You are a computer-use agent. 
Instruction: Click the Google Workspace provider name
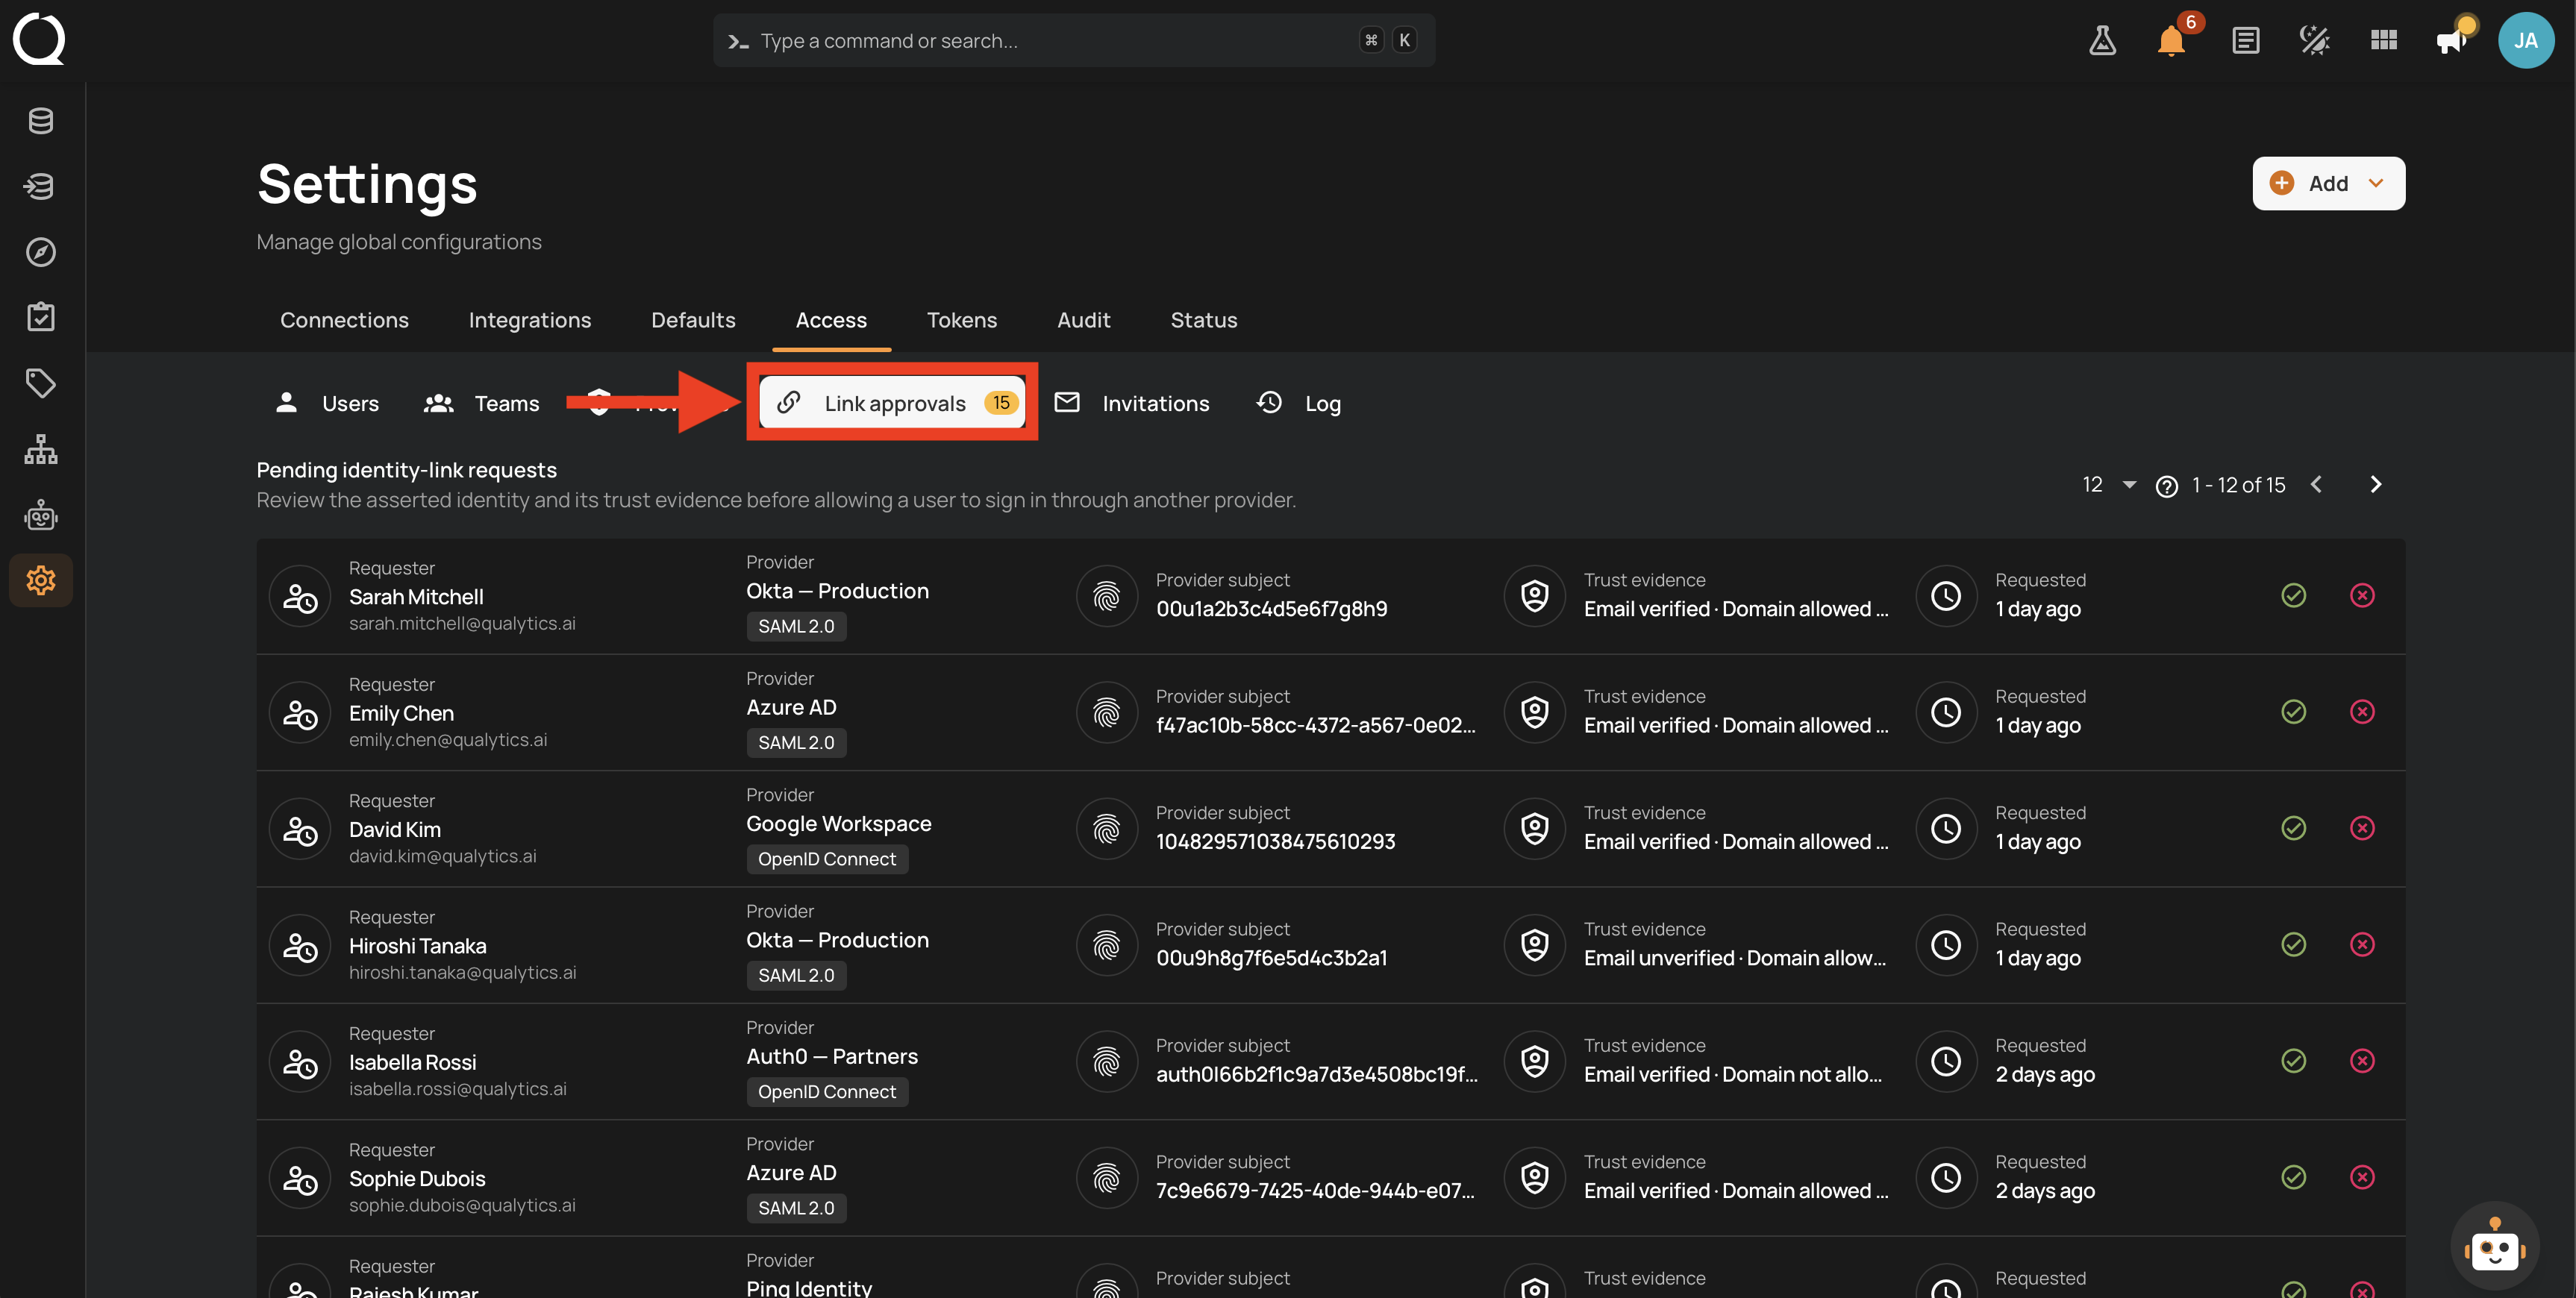(838, 824)
